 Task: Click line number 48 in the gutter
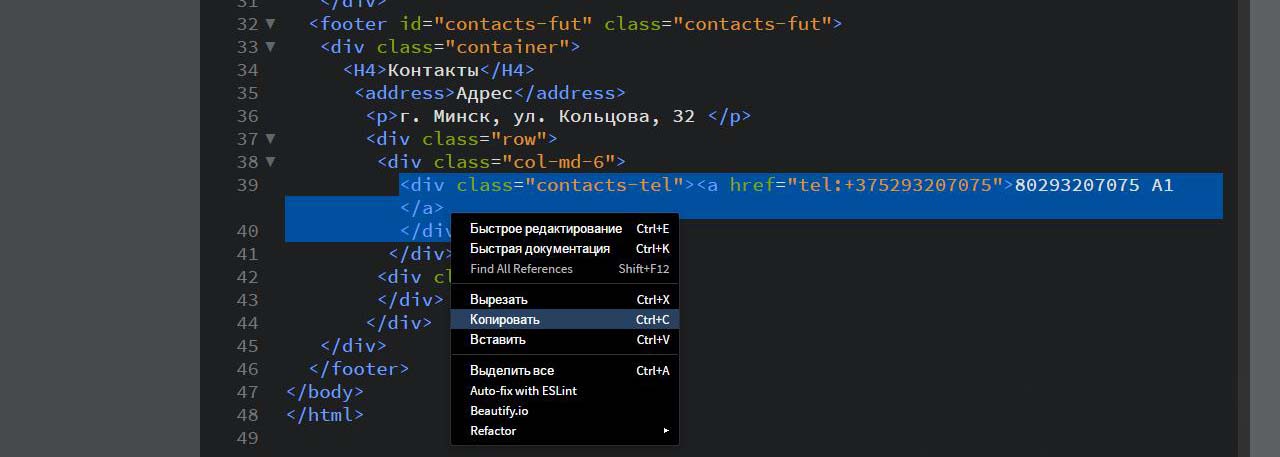click(x=248, y=415)
